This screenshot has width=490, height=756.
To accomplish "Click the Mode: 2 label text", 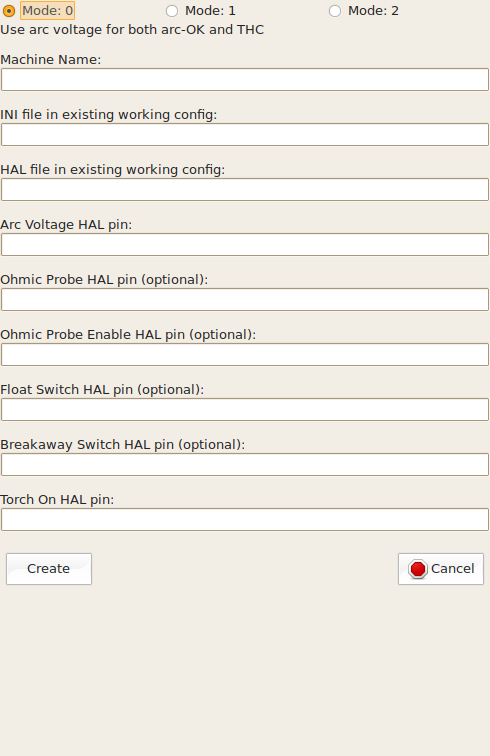I will tap(373, 11).
